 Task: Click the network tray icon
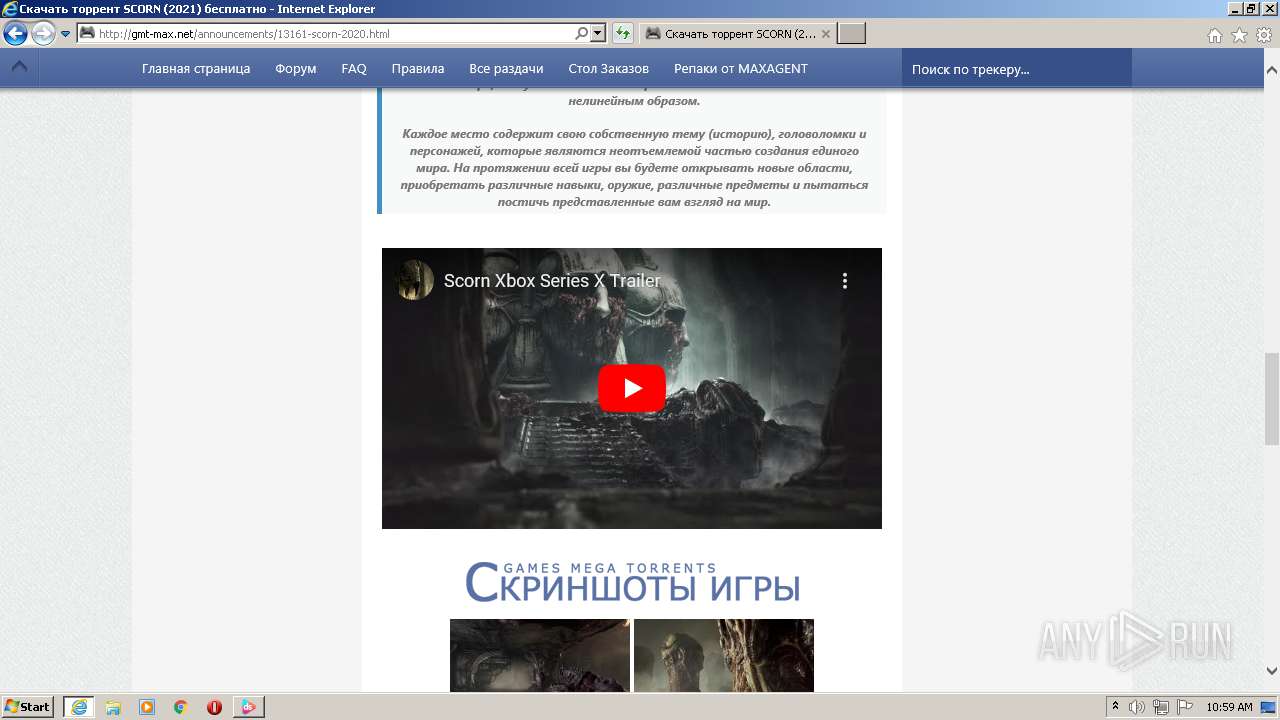[x=1161, y=707]
